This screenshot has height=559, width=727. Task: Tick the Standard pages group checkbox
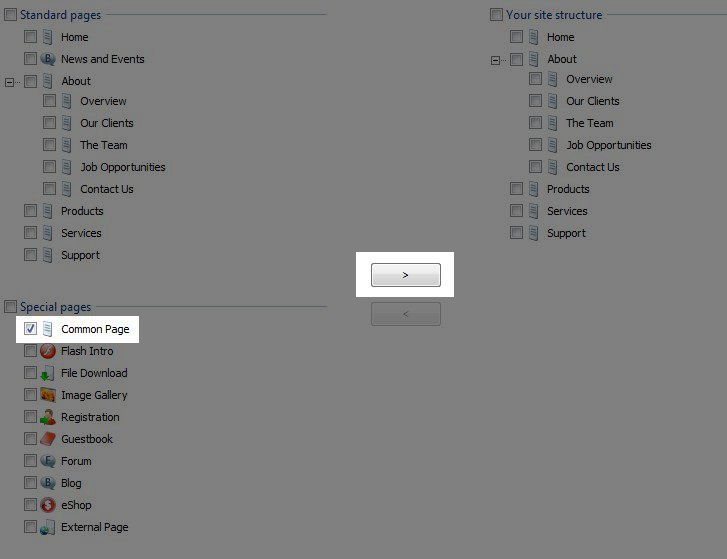(x=10, y=15)
